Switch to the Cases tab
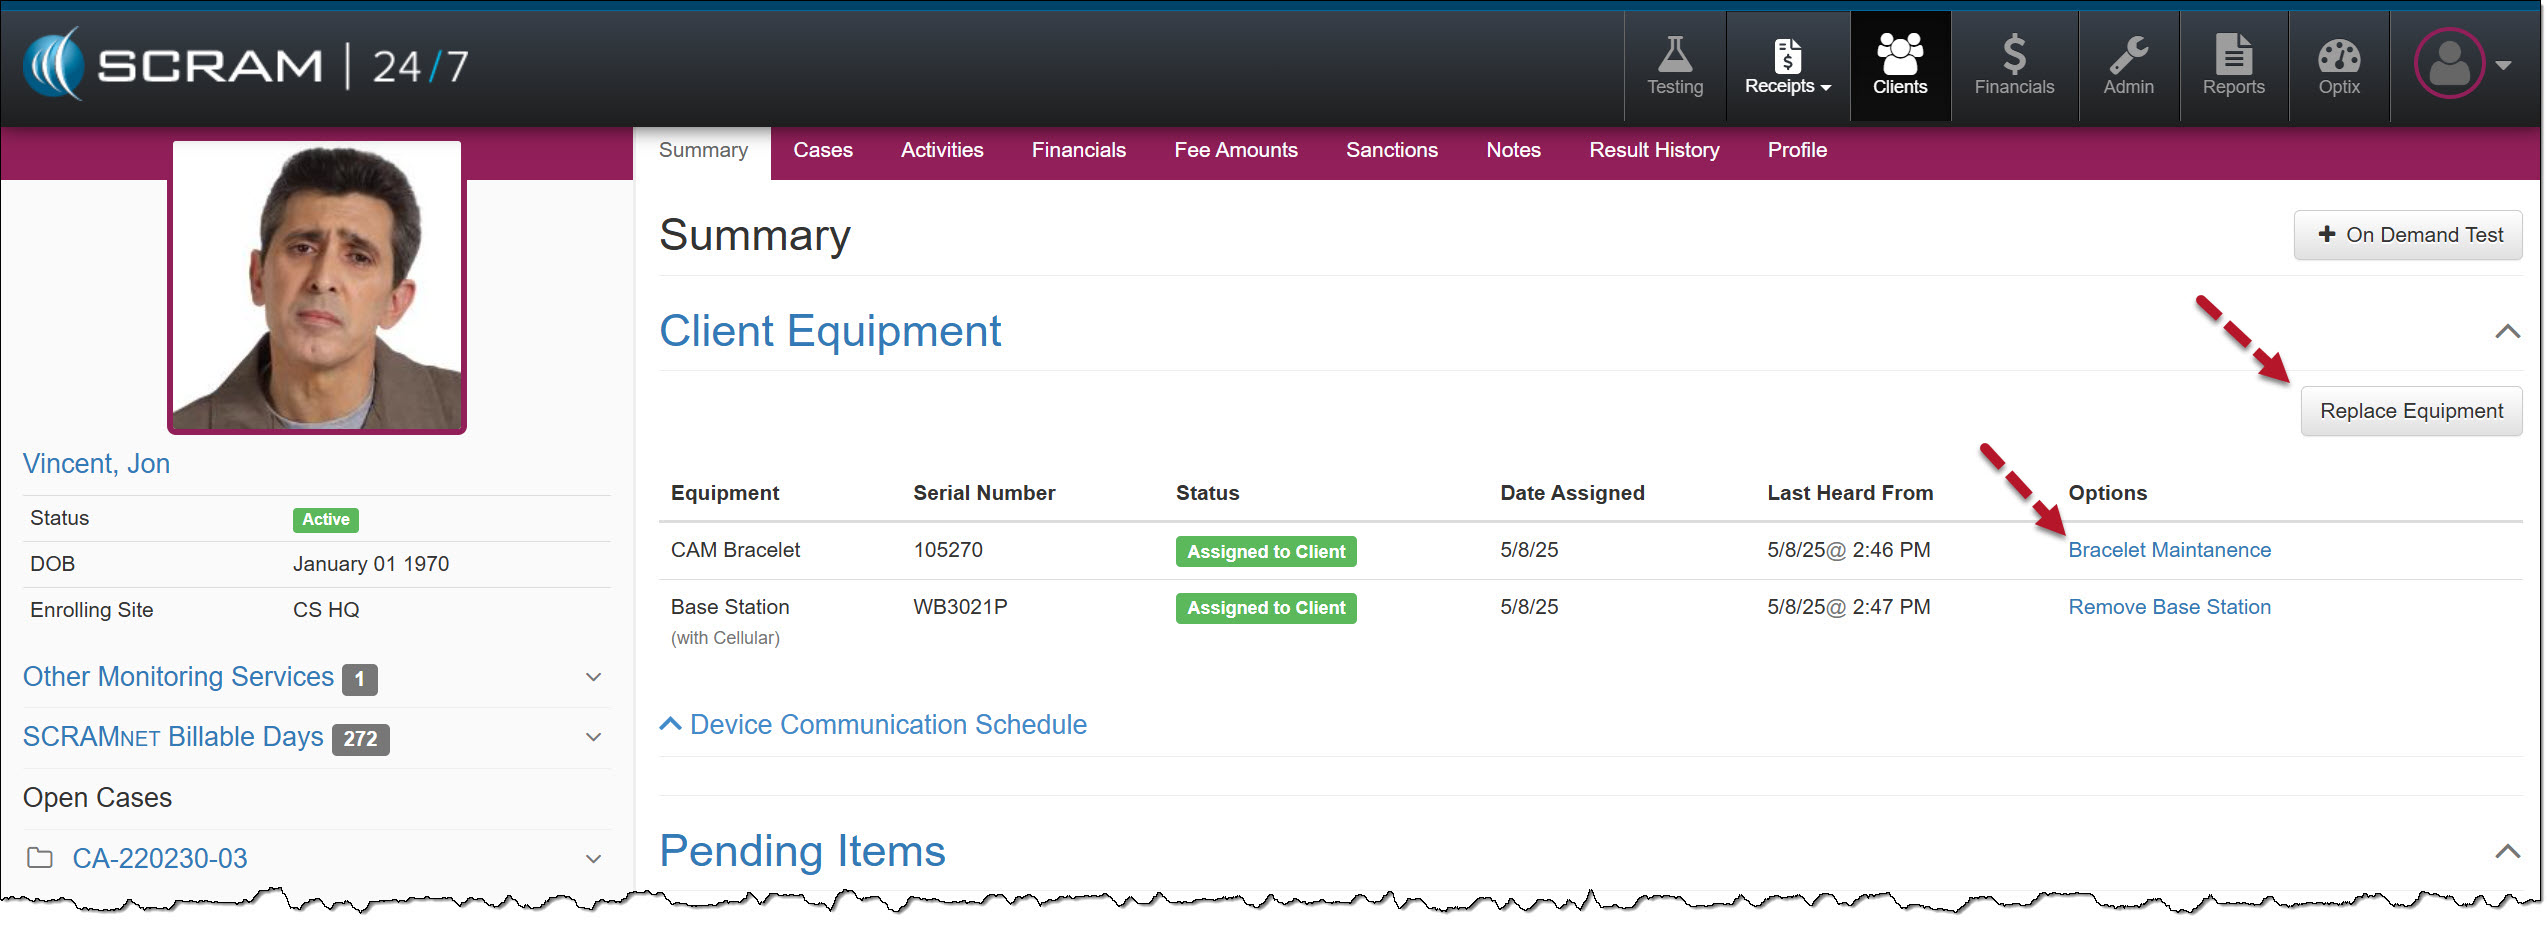This screenshot has width=2548, height=927. click(x=822, y=150)
